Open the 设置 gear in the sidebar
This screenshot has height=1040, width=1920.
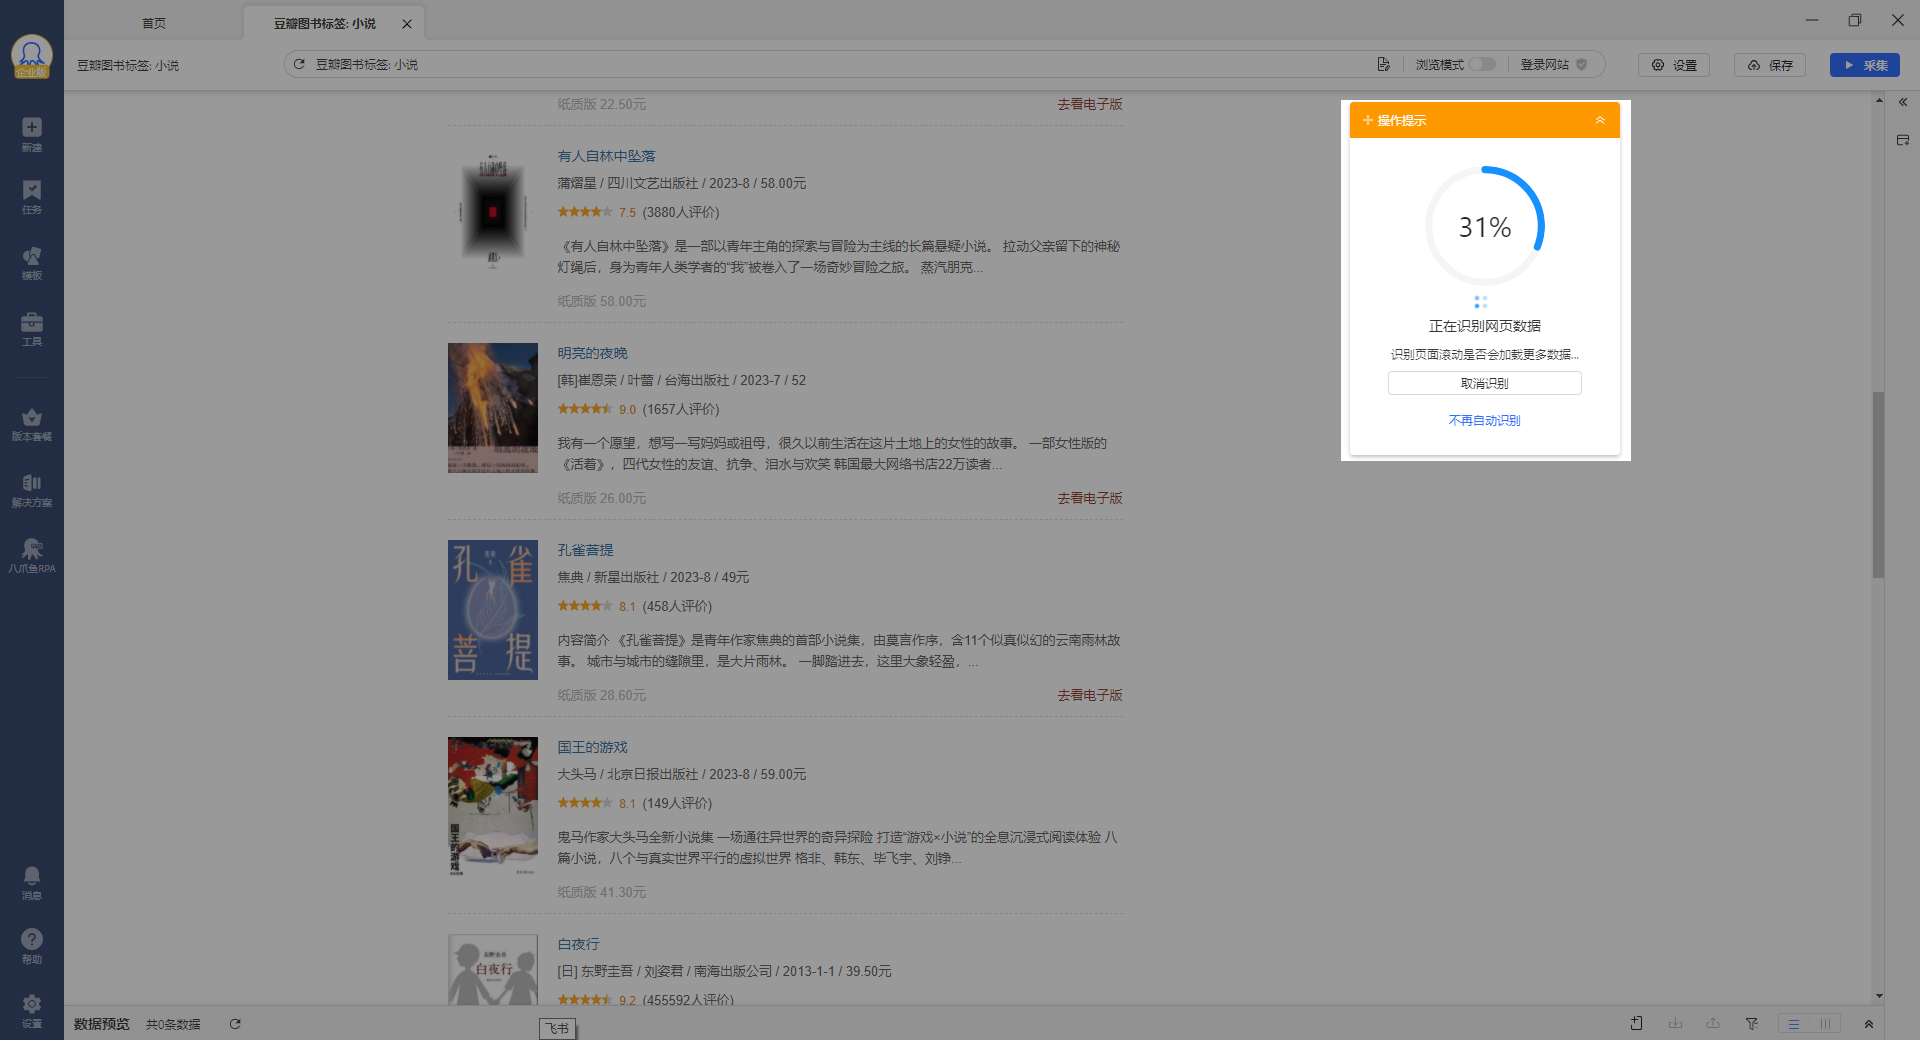tap(32, 1010)
